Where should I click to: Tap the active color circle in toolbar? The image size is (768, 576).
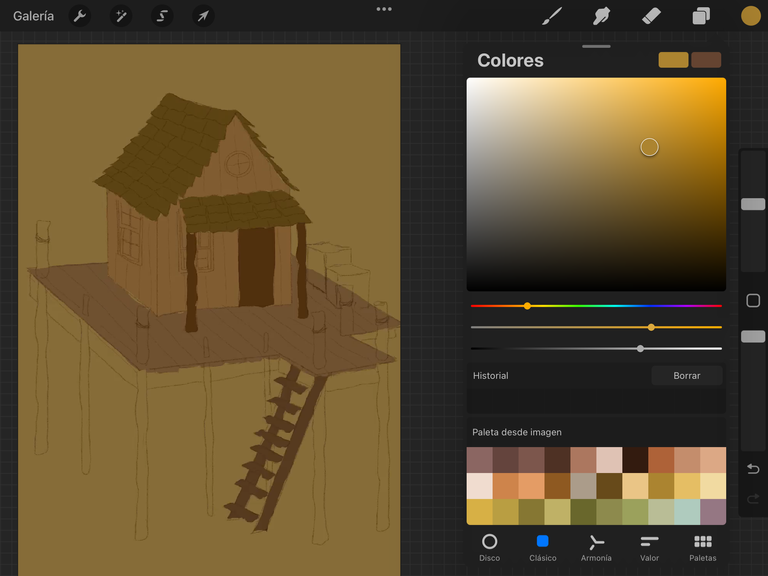750,16
